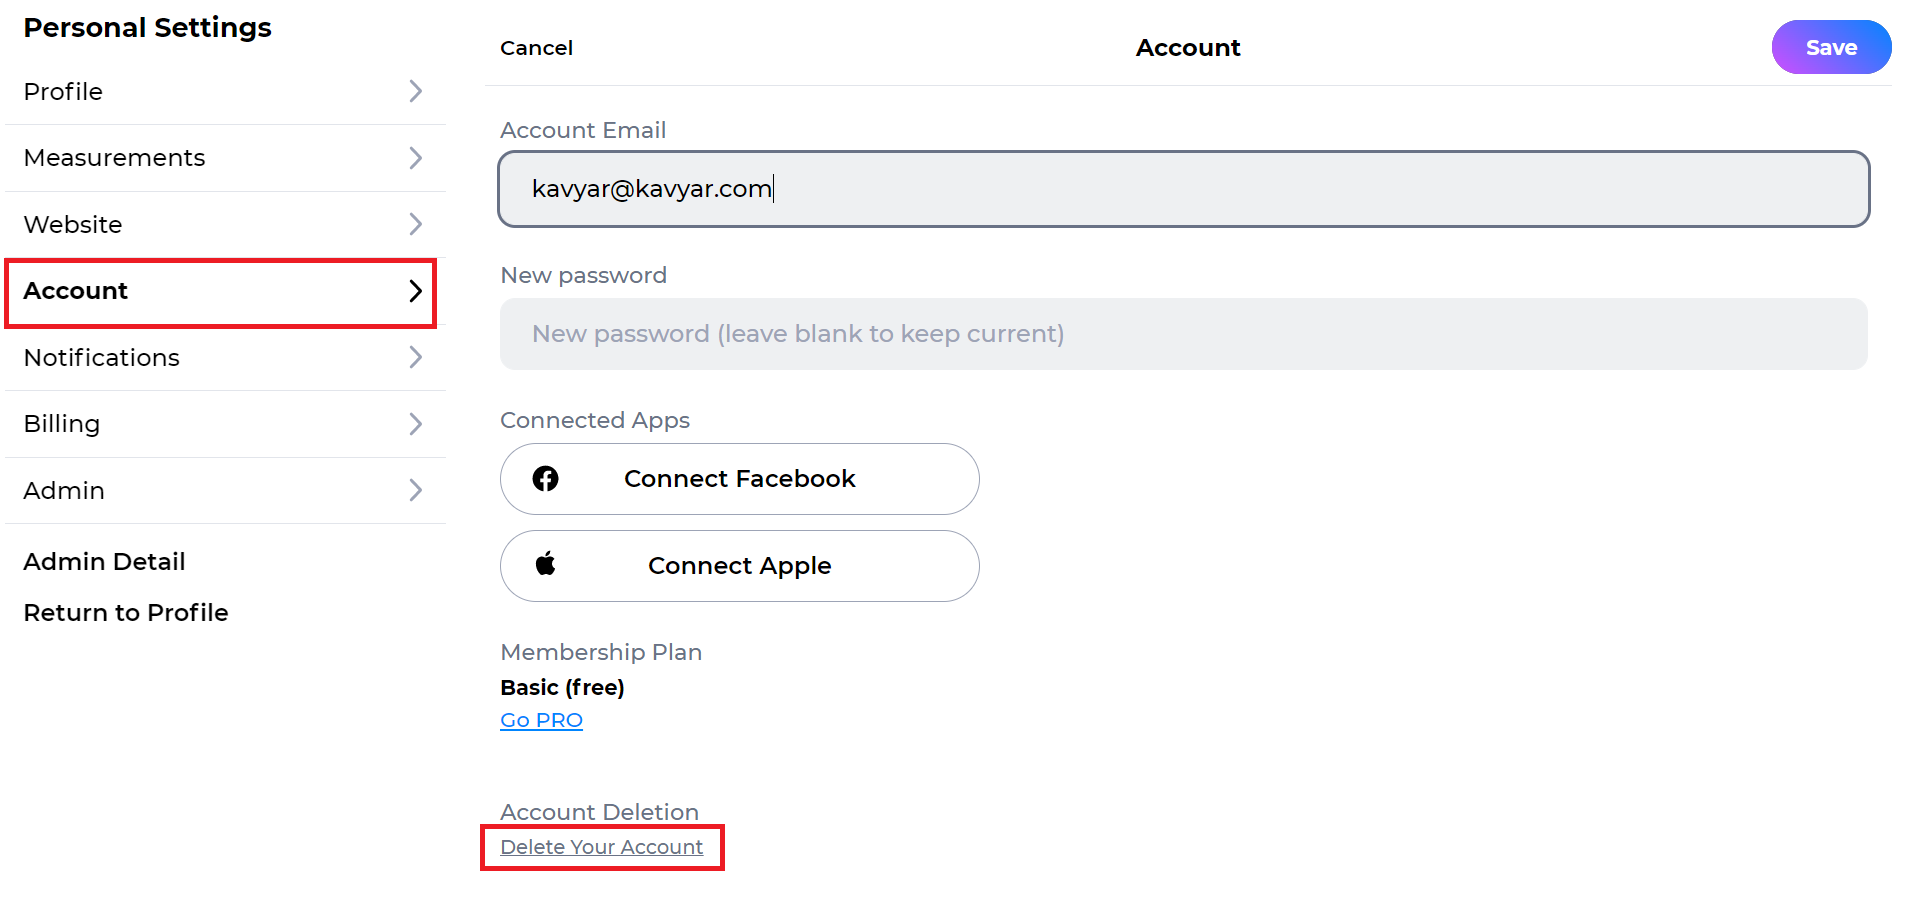
Task: Click the Billing chevron icon
Action: tap(416, 424)
